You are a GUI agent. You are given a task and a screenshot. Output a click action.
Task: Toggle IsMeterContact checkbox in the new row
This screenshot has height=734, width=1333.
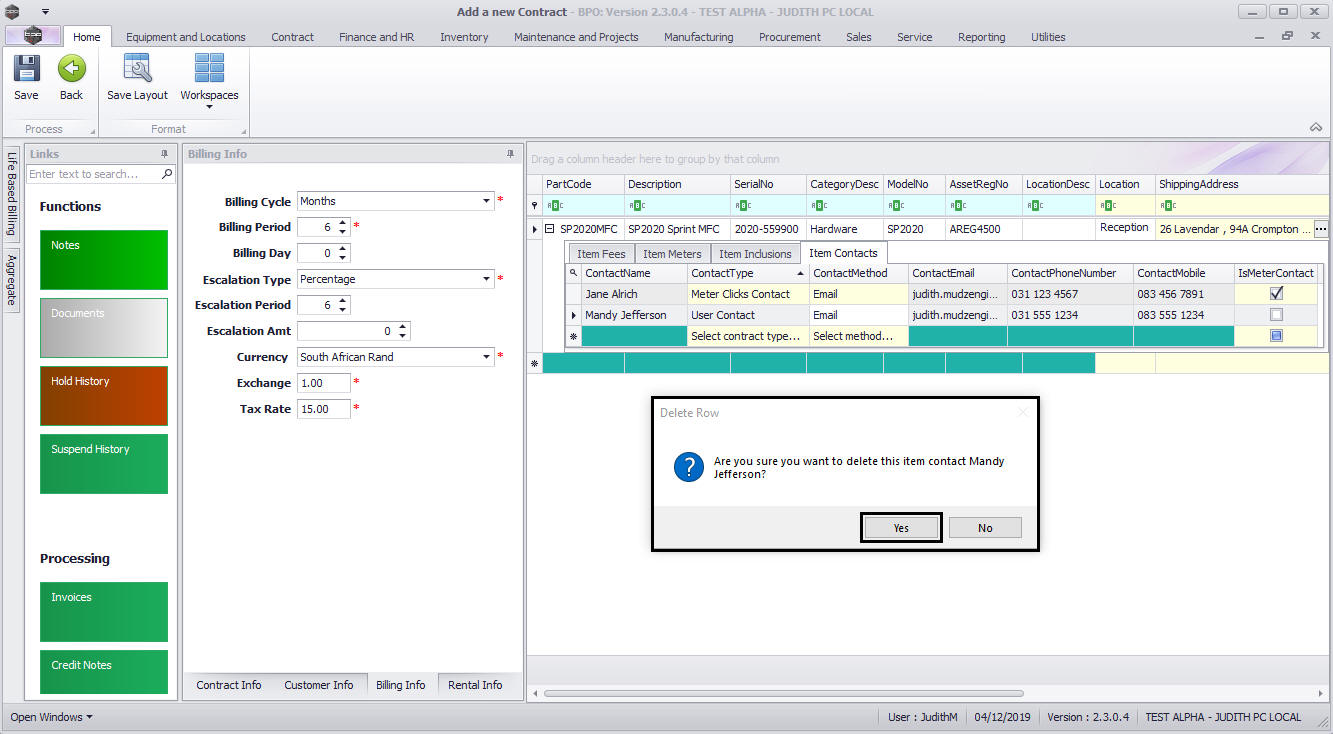click(x=1276, y=336)
